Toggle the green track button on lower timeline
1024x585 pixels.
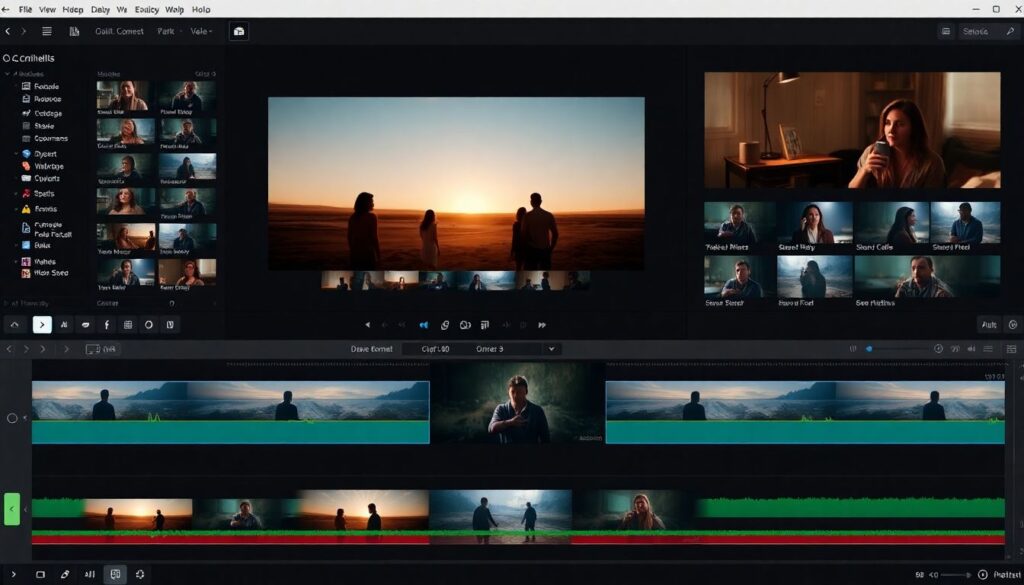click(x=12, y=509)
